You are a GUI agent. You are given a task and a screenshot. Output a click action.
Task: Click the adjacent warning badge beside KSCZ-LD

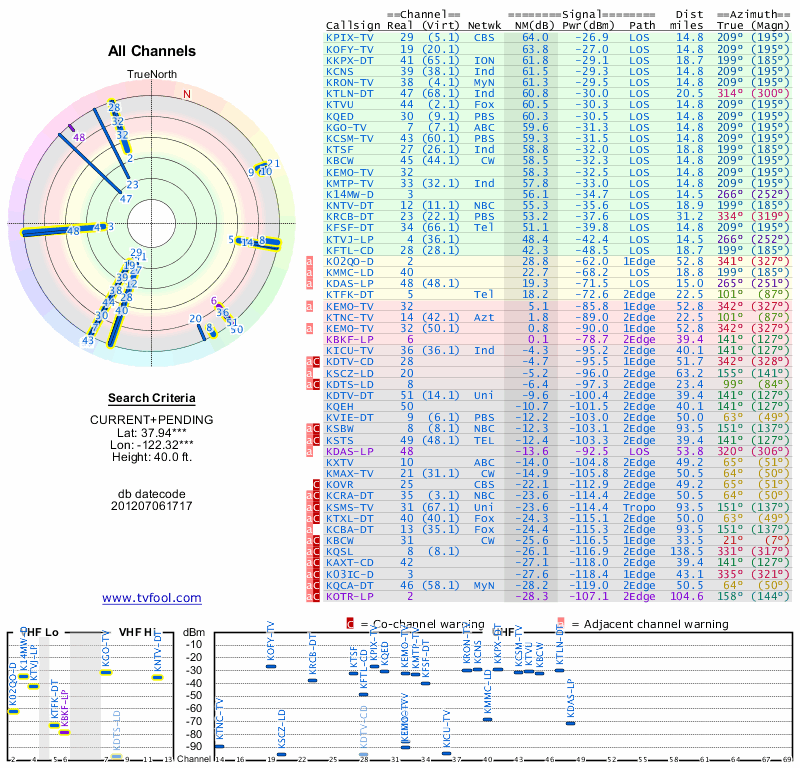(x=309, y=374)
